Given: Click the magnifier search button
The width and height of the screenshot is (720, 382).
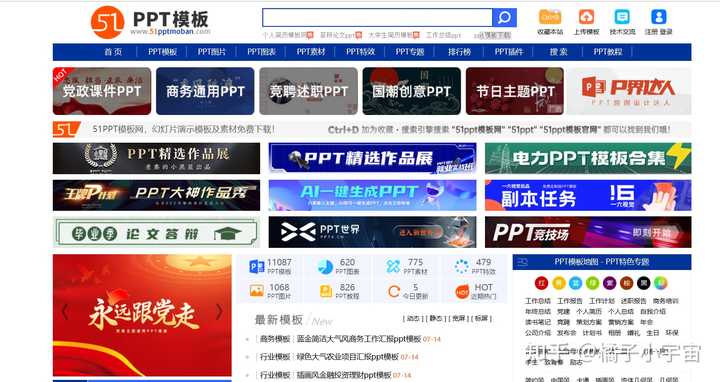Looking at the screenshot, I should (504, 18).
